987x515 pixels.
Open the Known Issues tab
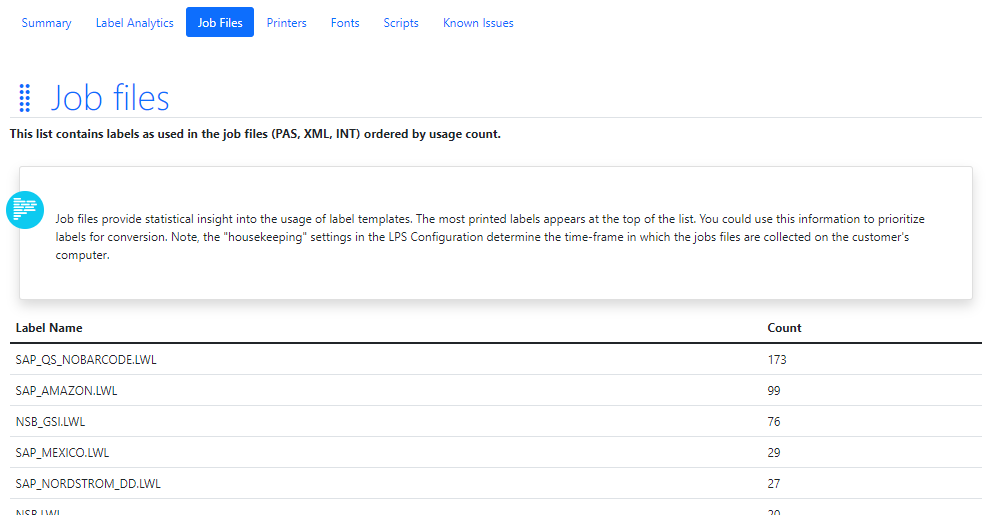coord(478,23)
